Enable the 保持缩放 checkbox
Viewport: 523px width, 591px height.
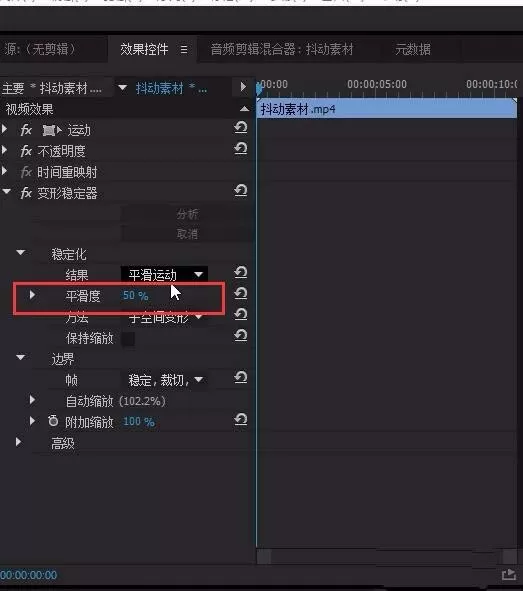(x=128, y=338)
